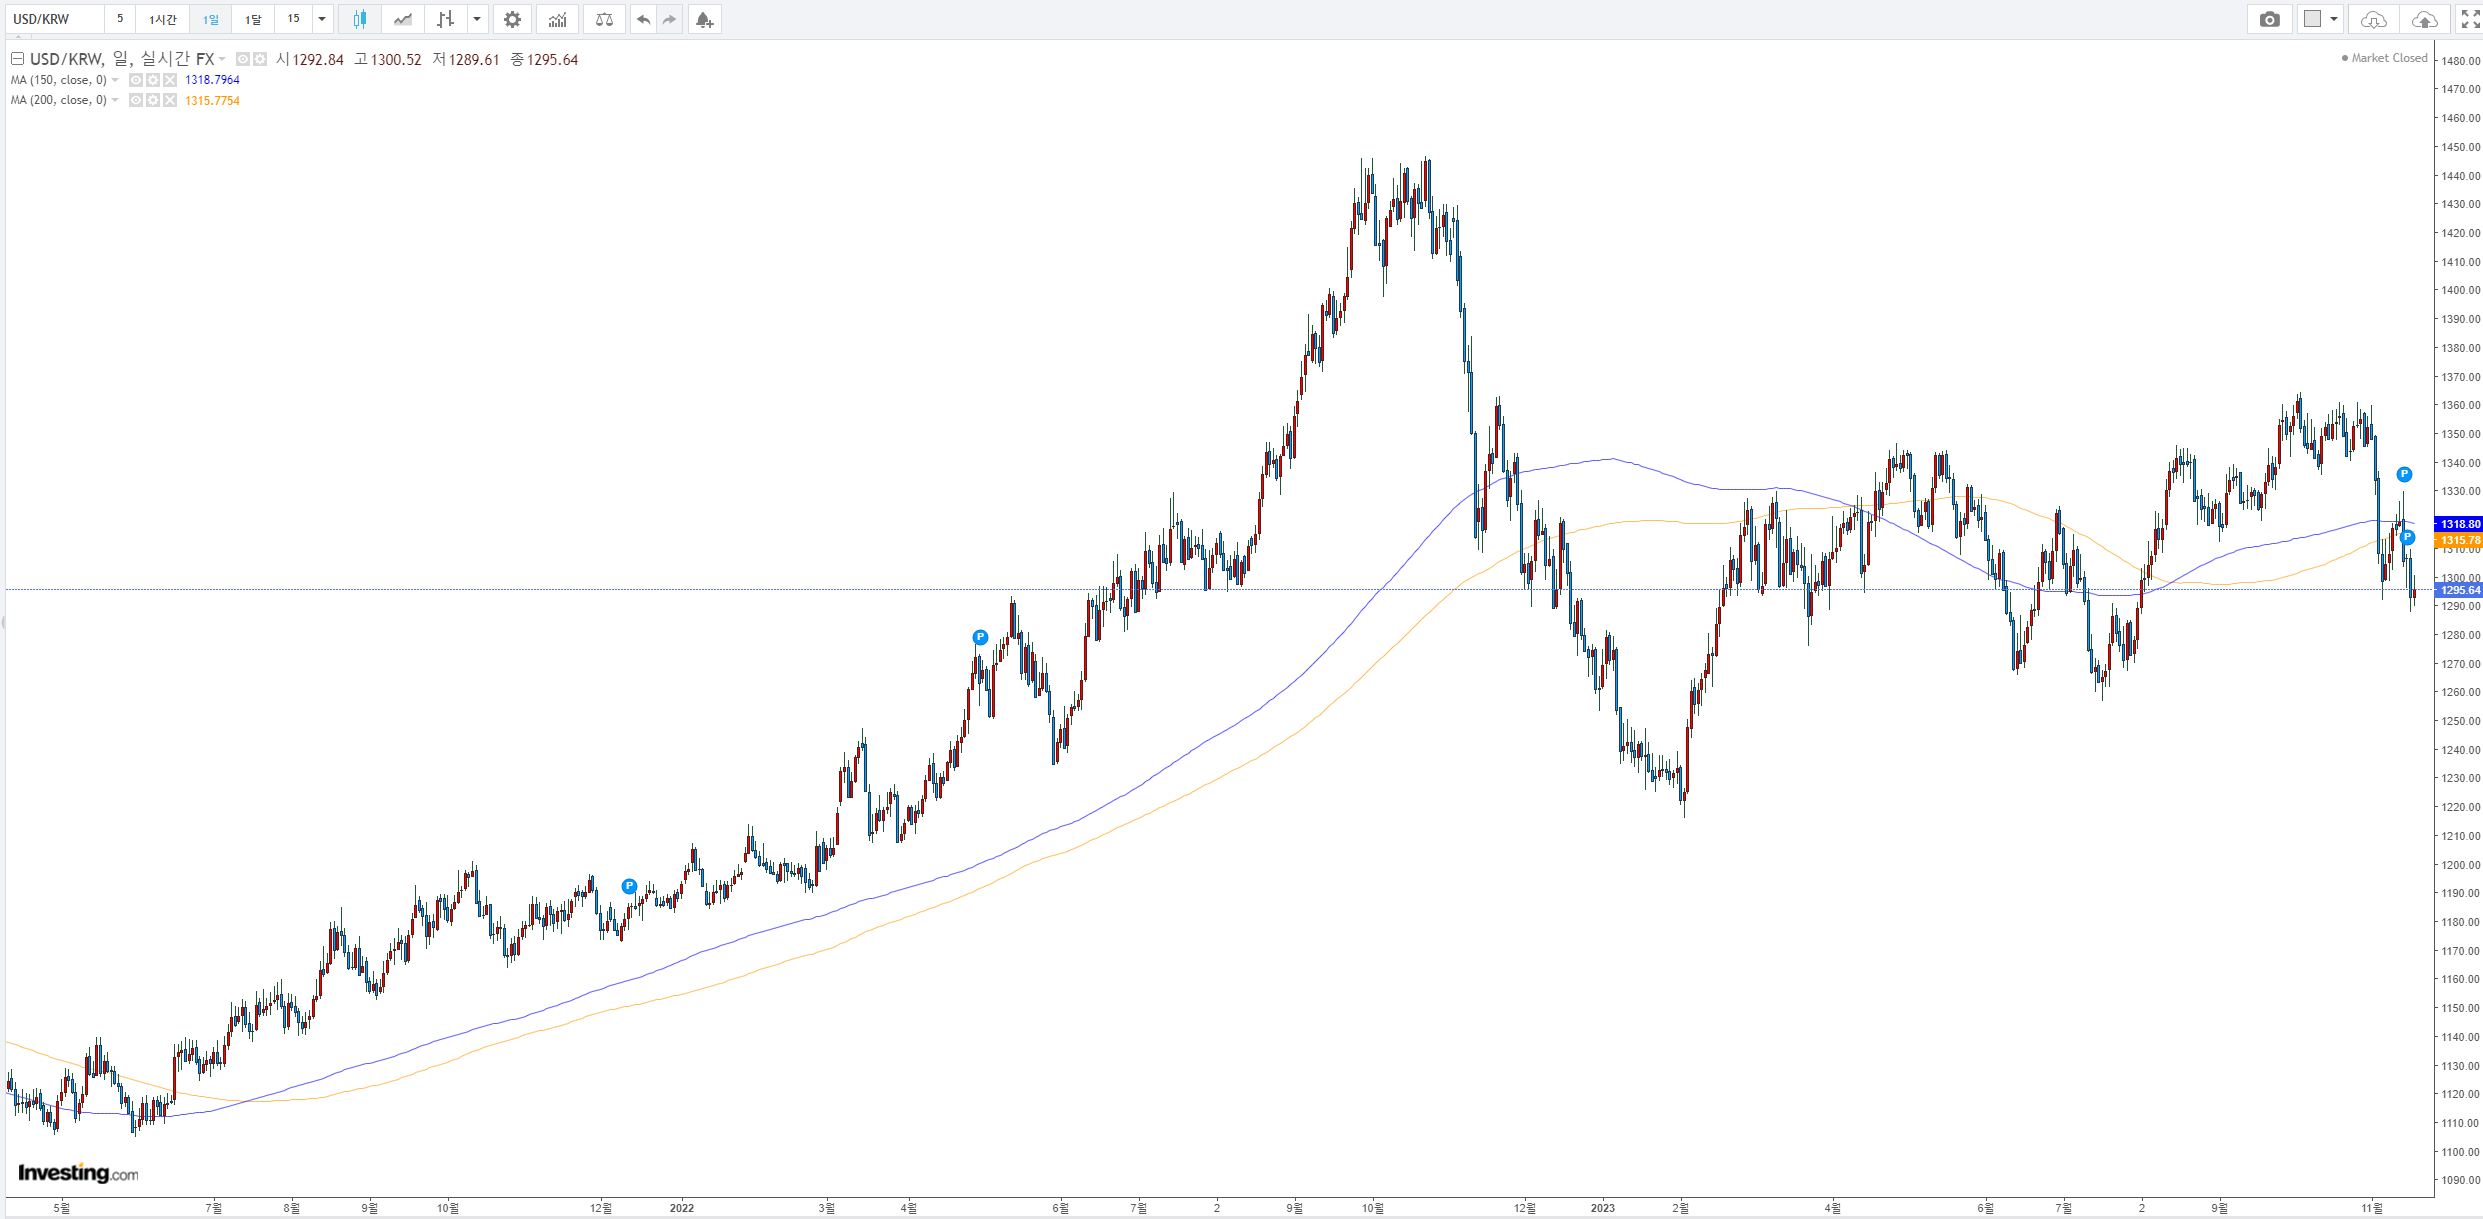The image size is (2483, 1219).
Task: Click the USD/KRW symbol input field
Action: point(55,19)
